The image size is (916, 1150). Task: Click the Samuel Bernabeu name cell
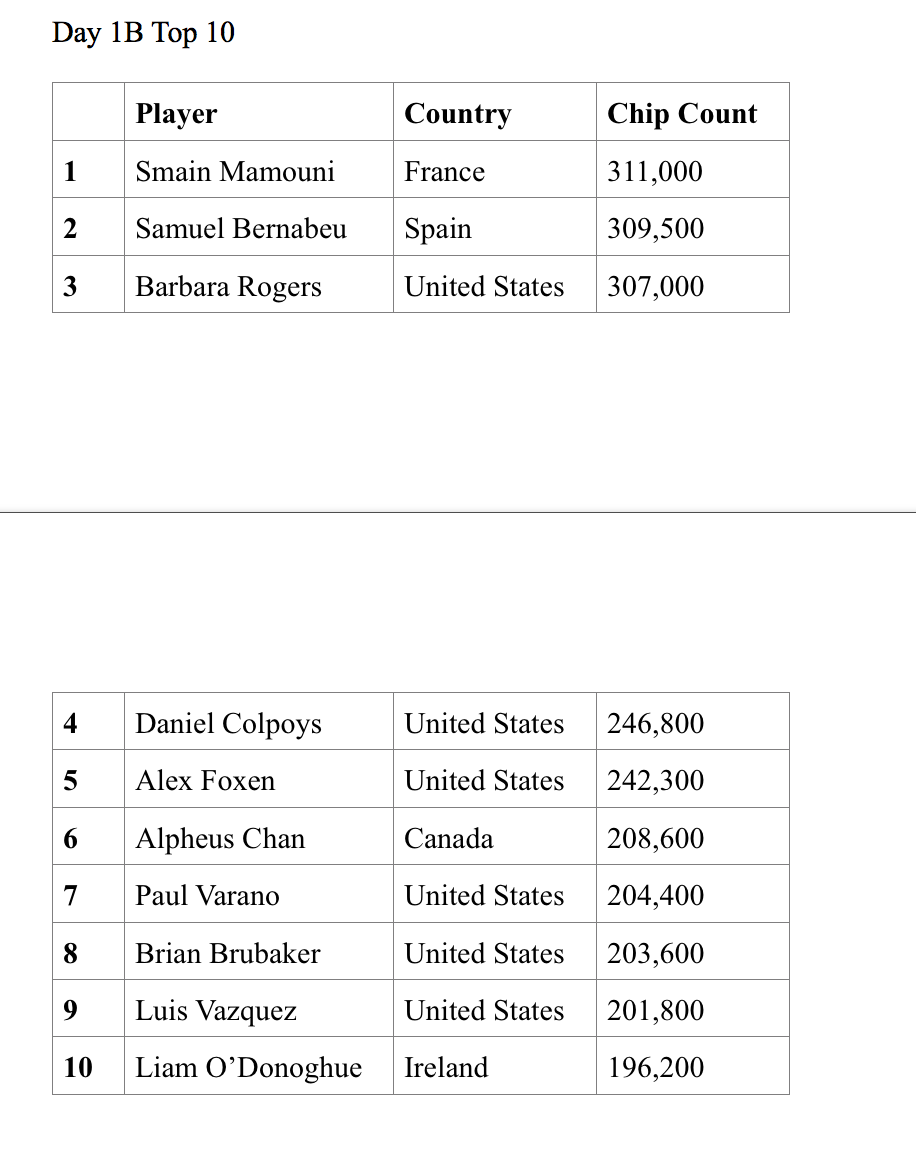pyautogui.click(x=259, y=227)
